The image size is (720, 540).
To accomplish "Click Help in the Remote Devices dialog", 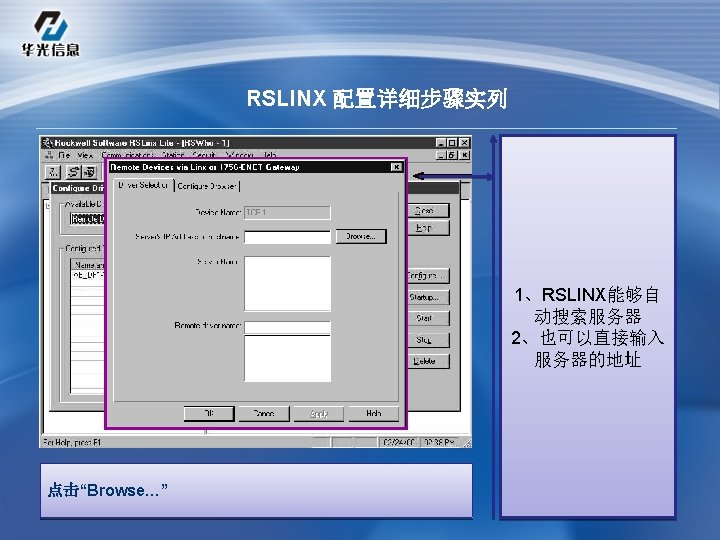I will (373, 413).
